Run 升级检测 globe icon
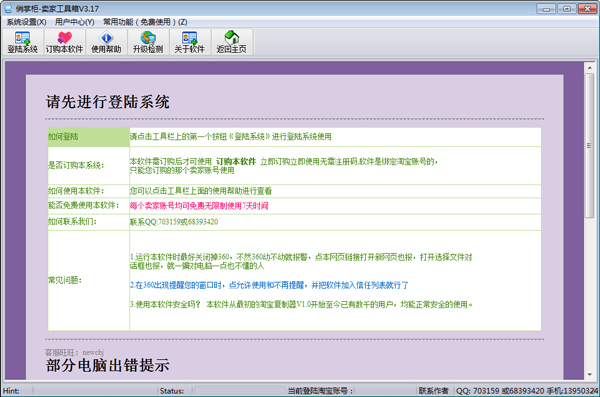This screenshot has width=600, height=397. (148, 42)
